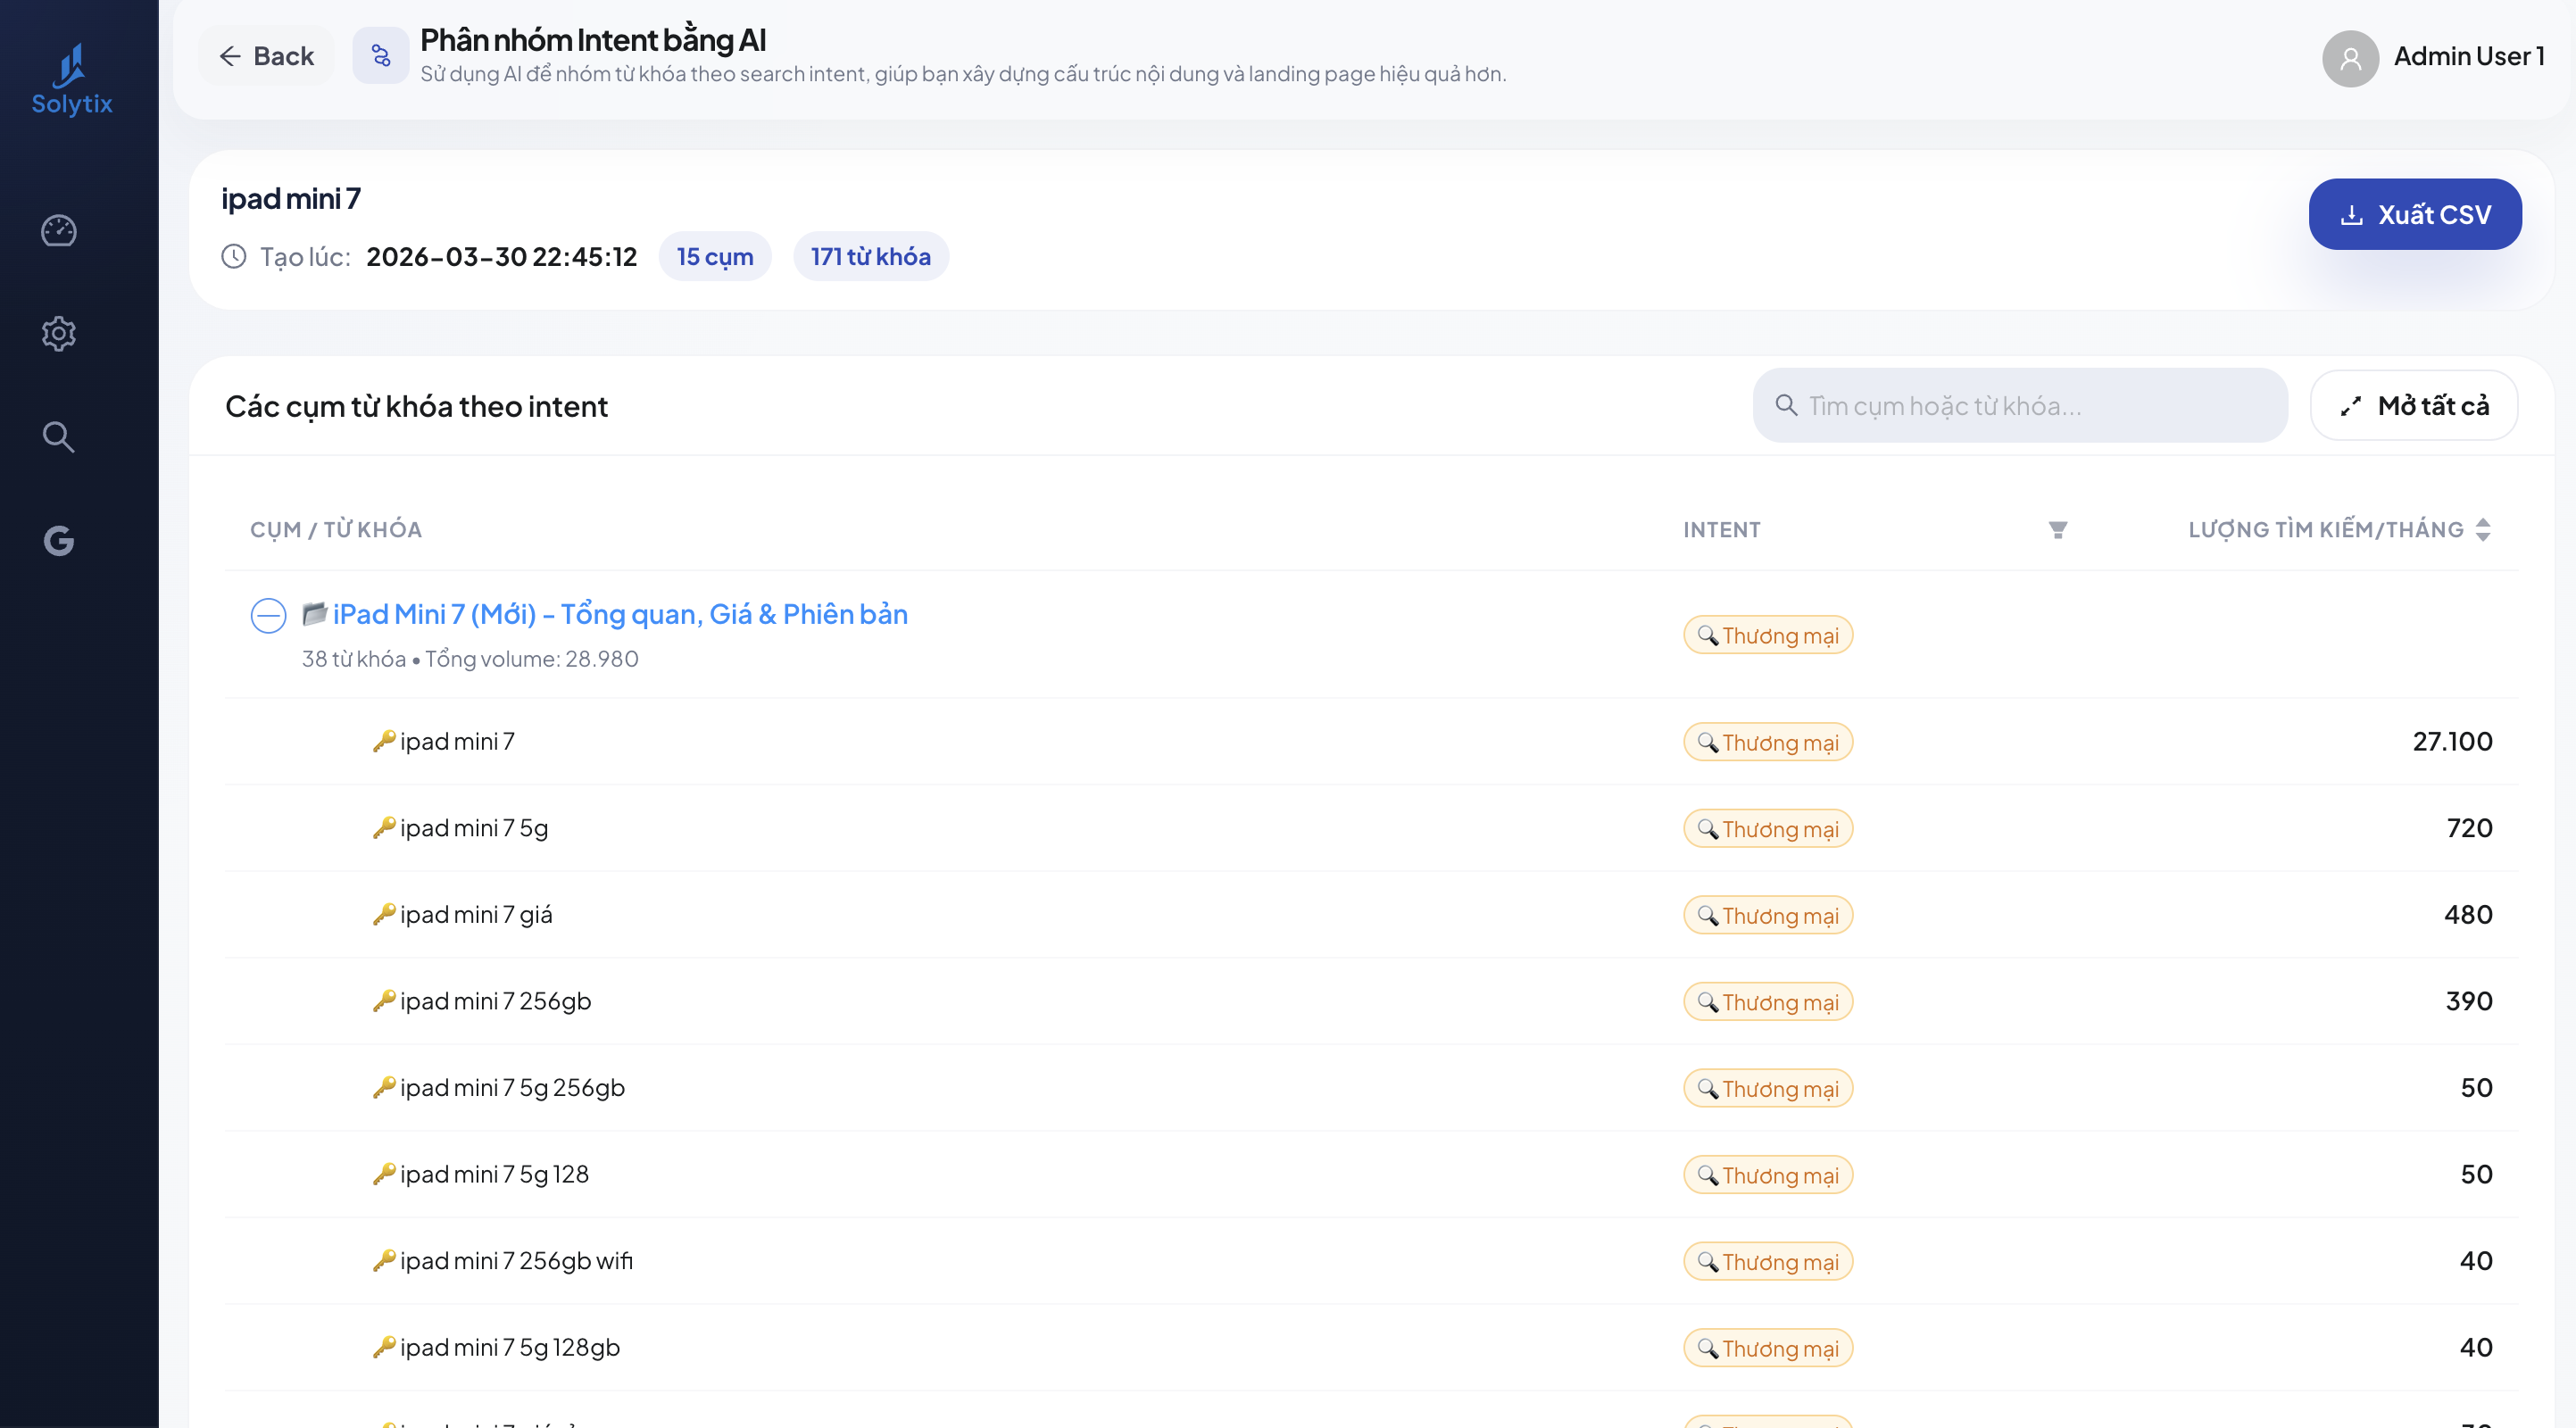Select the keyword 'ipad mini 7 5g 256gb'
Image resolution: width=2576 pixels, height=1428 pixels.
512,1088
